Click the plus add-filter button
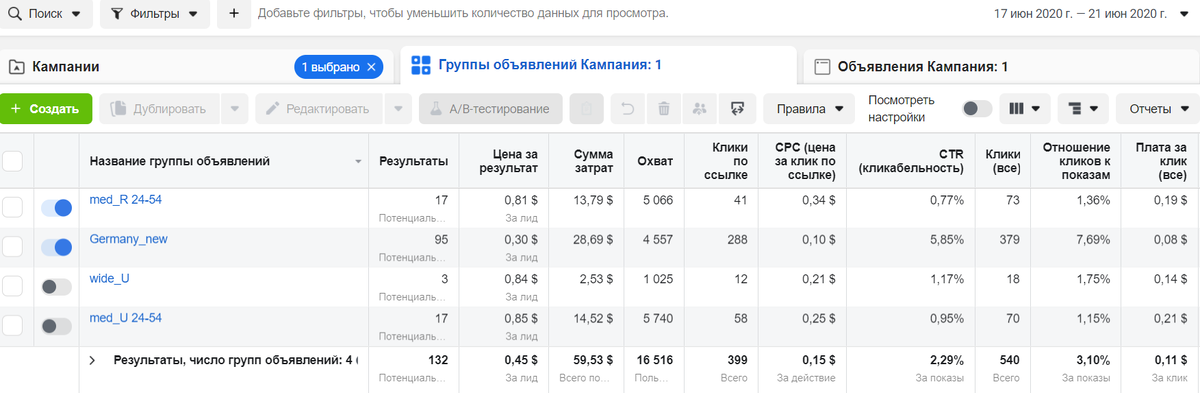This screenshot has width=1200, height=393. point(233,14)
